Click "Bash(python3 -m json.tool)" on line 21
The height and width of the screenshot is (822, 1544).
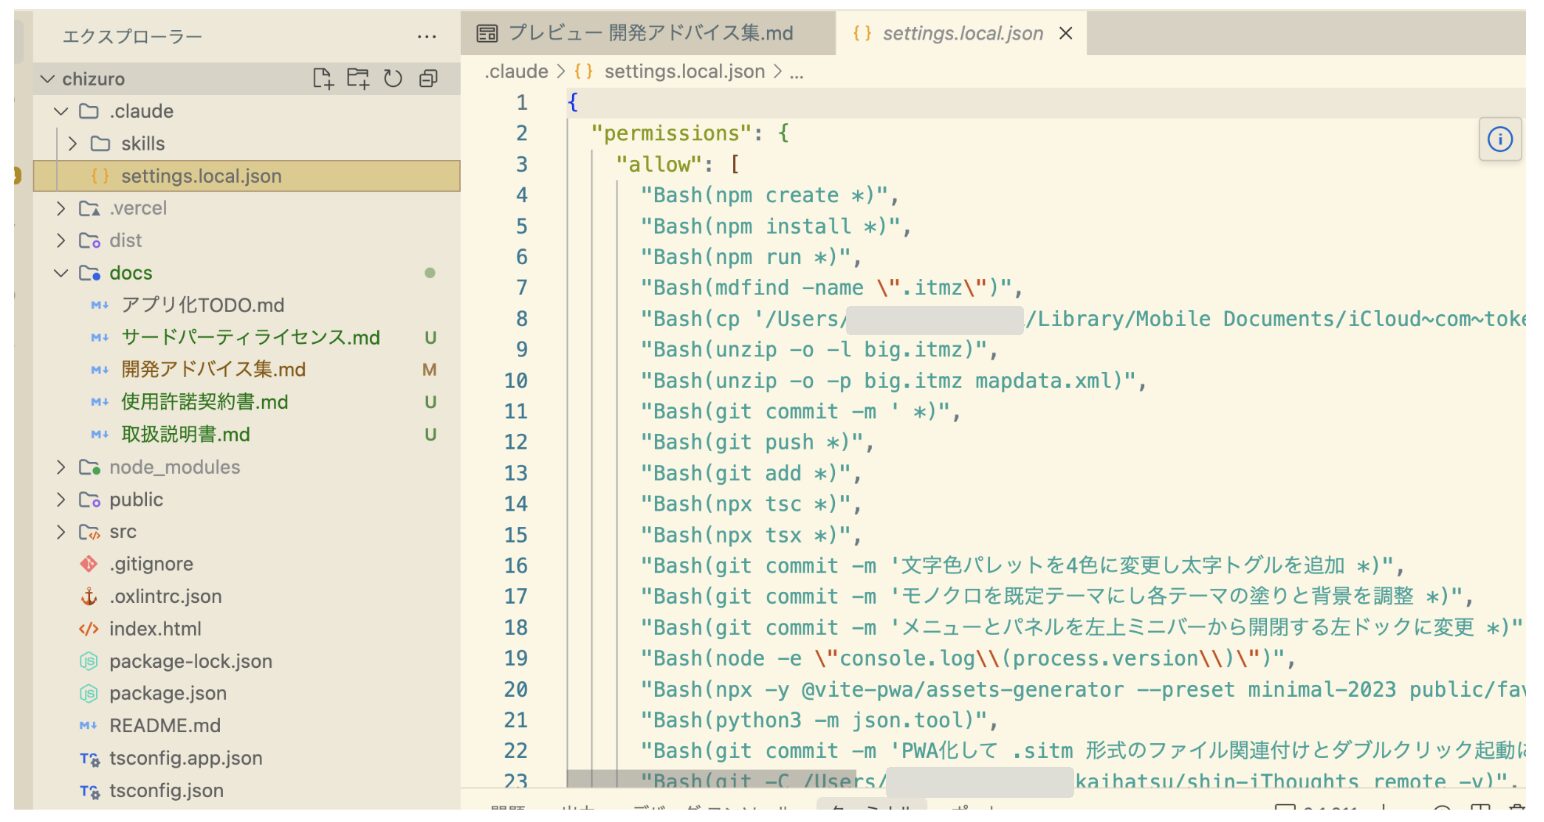coord(813,720)
